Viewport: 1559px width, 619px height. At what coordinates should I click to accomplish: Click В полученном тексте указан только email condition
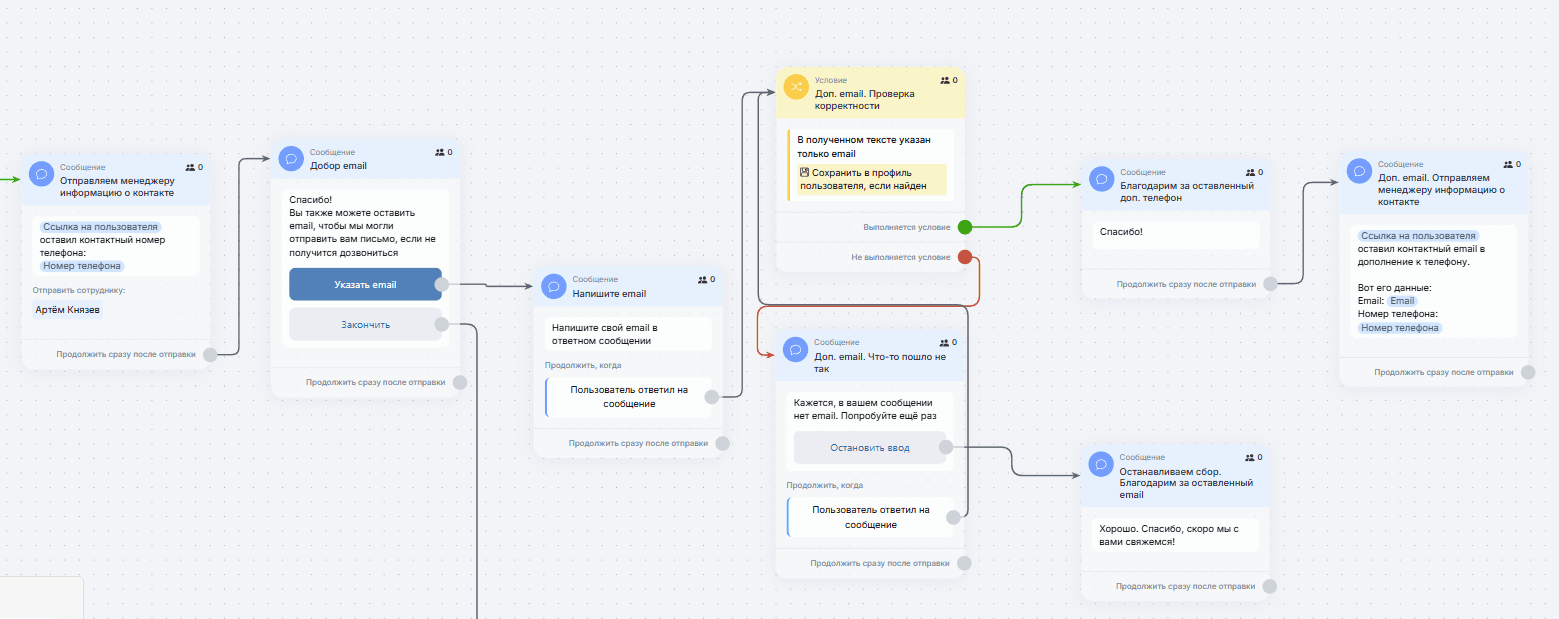[x=864, y=147]
